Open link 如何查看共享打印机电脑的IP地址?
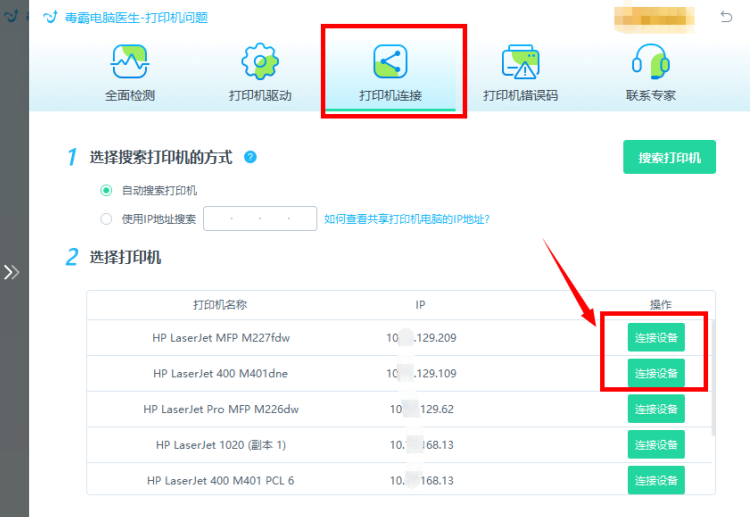Screen dimensions: 750x517 [407, 219]
